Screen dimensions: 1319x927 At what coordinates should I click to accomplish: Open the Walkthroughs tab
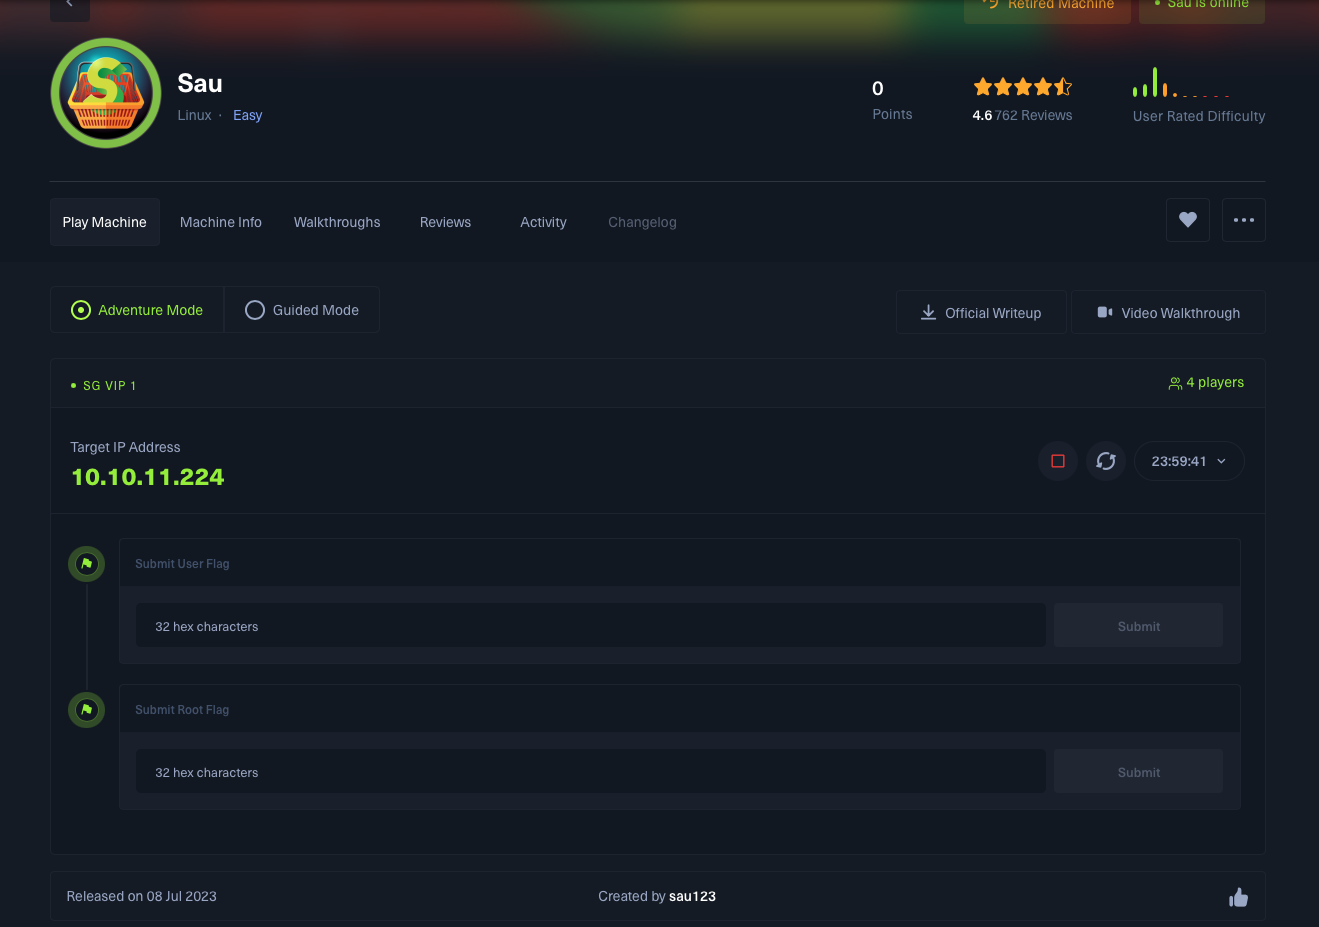337,222
